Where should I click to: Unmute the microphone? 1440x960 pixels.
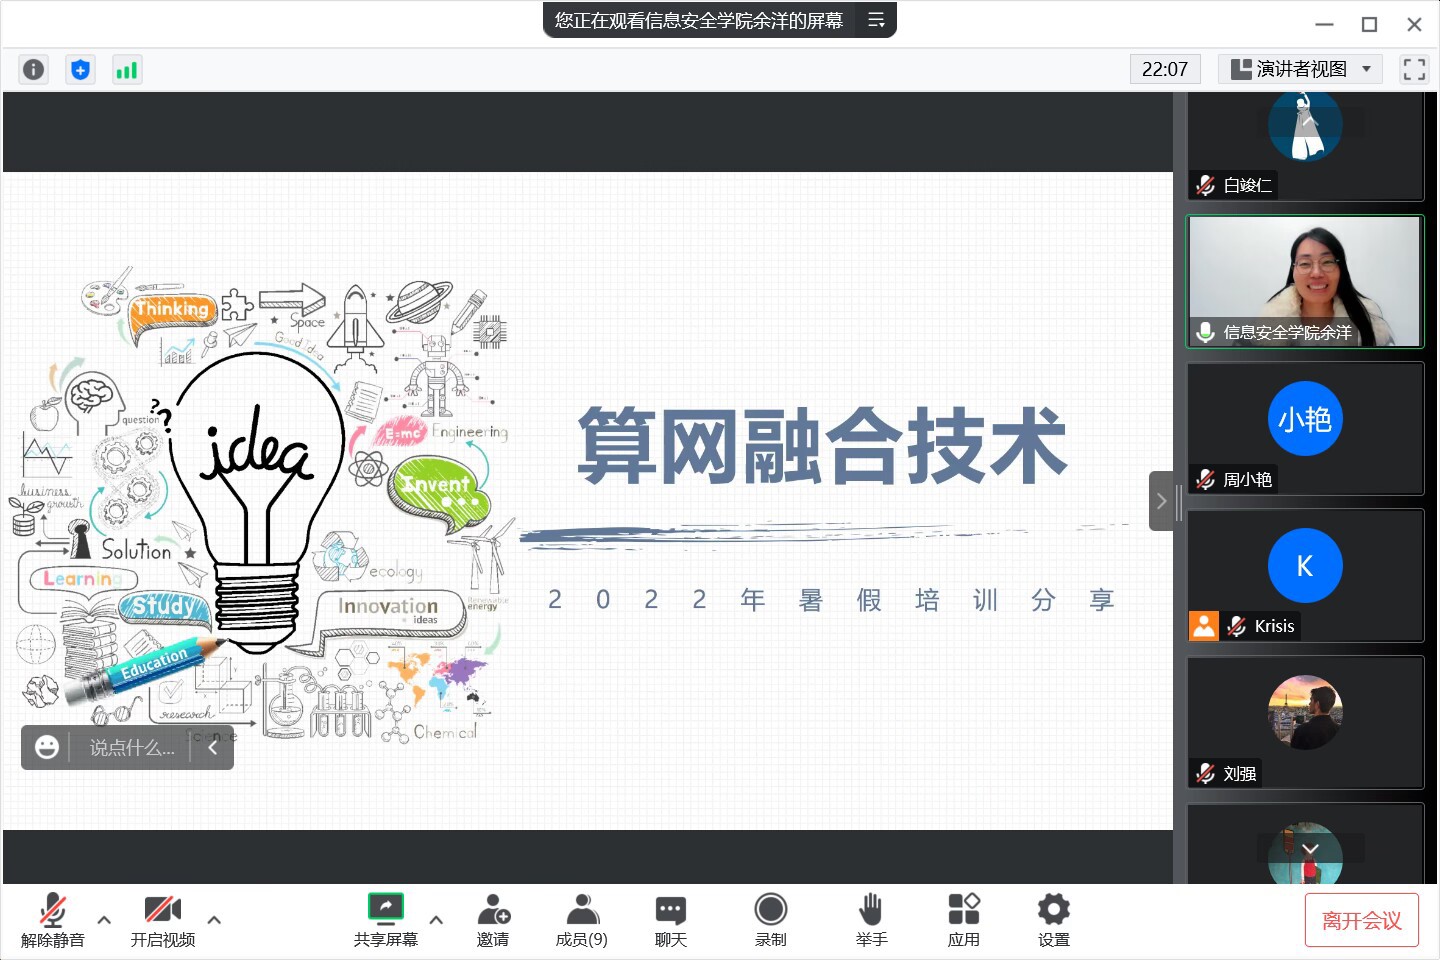pos(53,920)
